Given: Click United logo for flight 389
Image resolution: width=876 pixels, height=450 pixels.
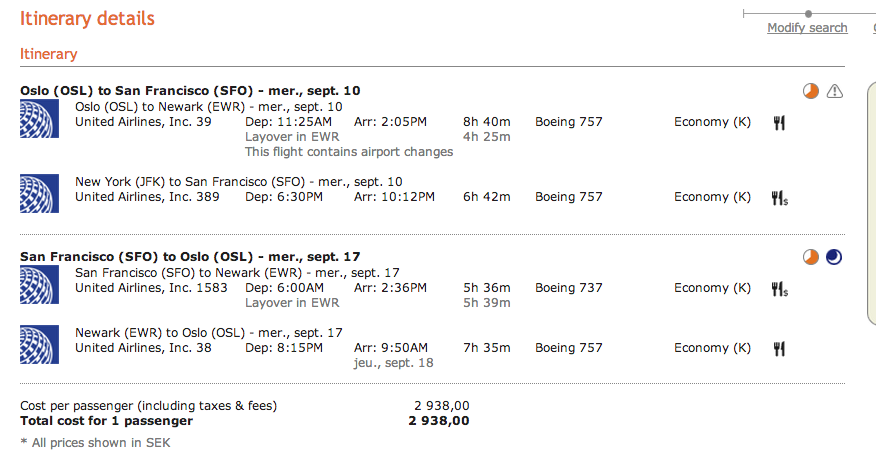Looking at the screenshot, I should [x=40, y=193].
